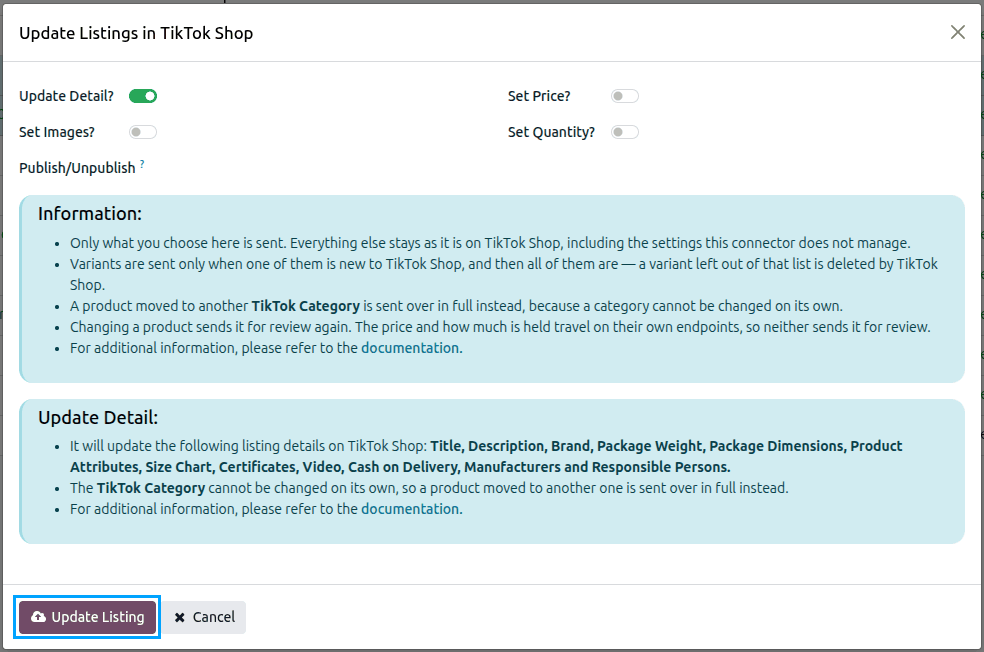Click 'Only what you choose here is sent' bullet
Viewport: 984px width, 652px height.
[489, 243]
